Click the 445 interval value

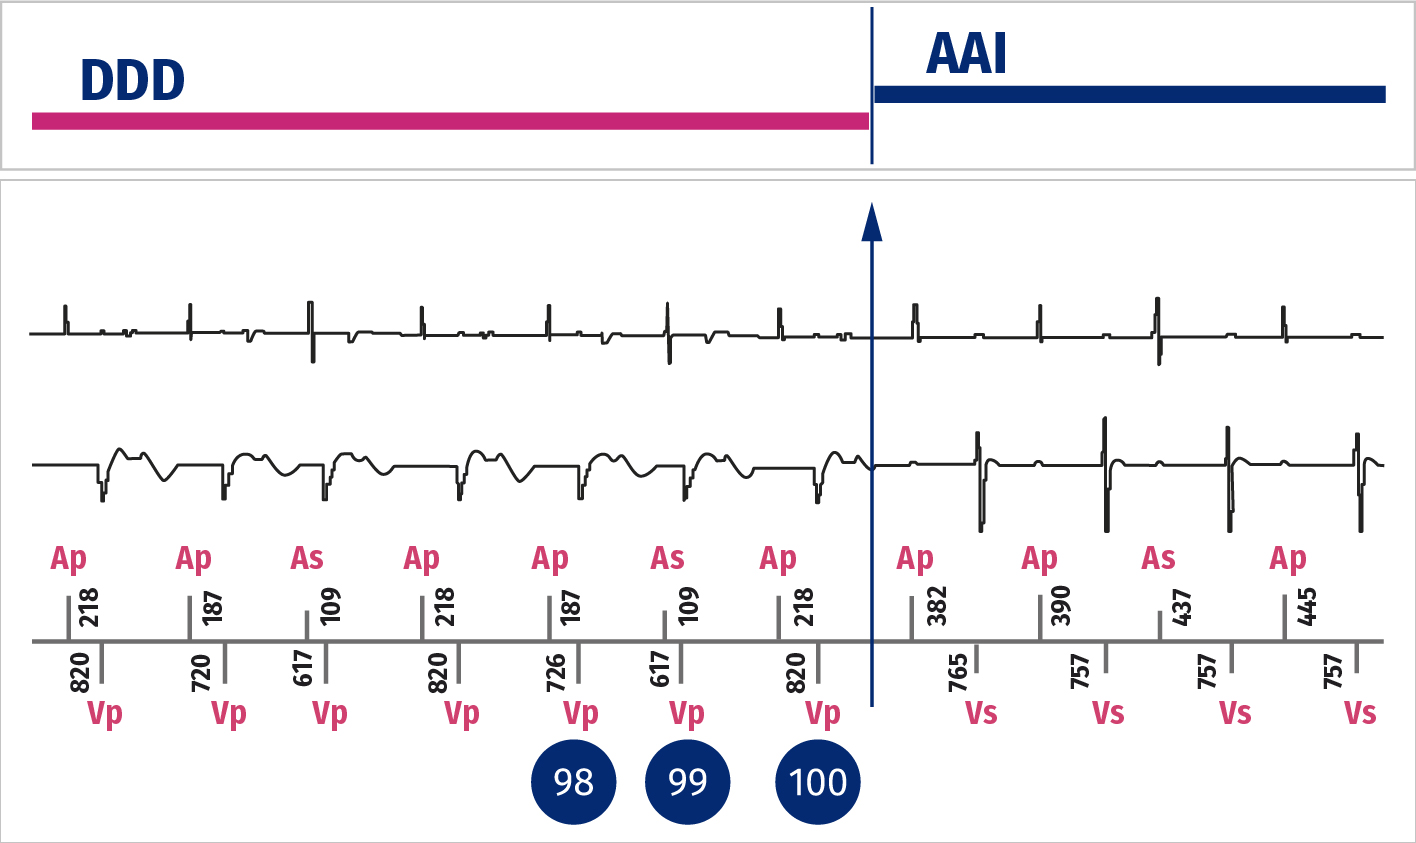click(1306, 607)
